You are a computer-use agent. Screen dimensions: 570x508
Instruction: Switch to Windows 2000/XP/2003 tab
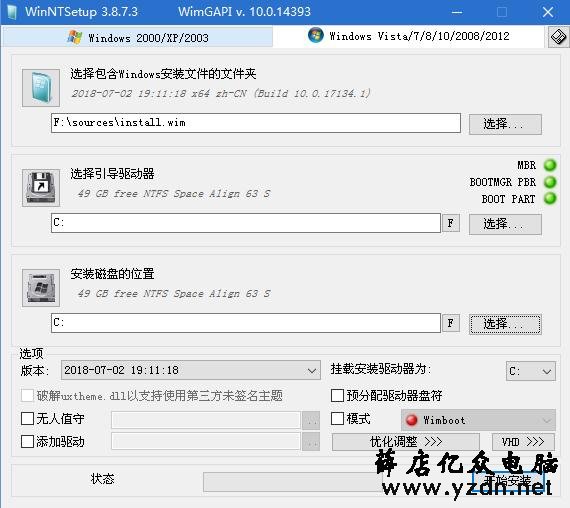pyautogui.click(x=138, y=37)
